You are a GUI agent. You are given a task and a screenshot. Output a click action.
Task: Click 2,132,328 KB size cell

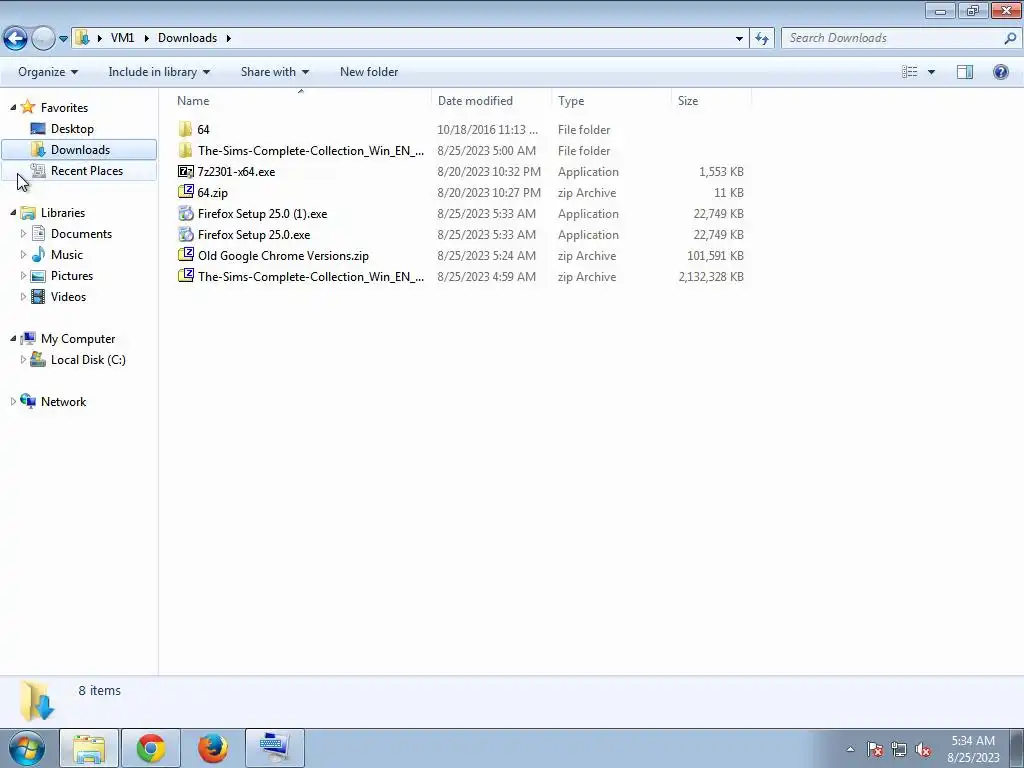click(711, 277)
